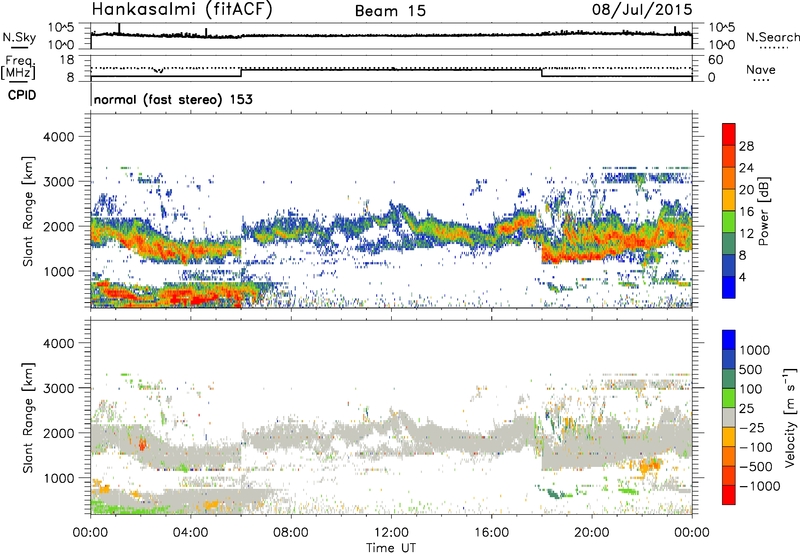Screen dimensions: 800x554
Task: Click the "Velocity [m s-1]" colorbar title
Action: point(790,417)
